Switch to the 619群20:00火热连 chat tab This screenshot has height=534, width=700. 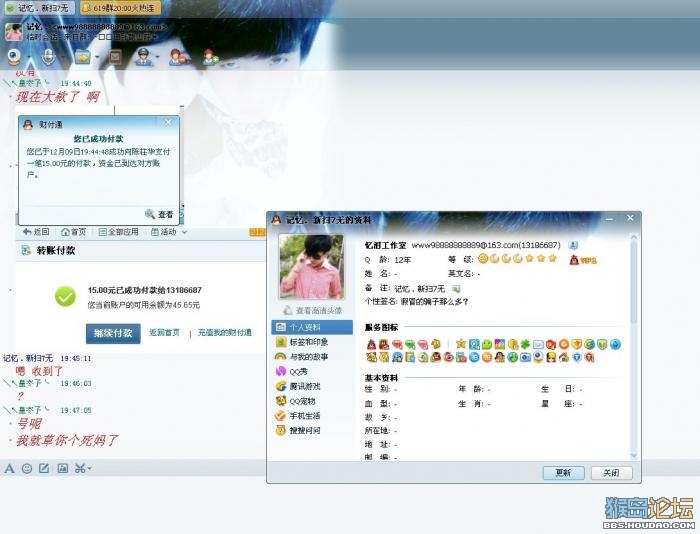pyautogui.click(x=121, y=8)
